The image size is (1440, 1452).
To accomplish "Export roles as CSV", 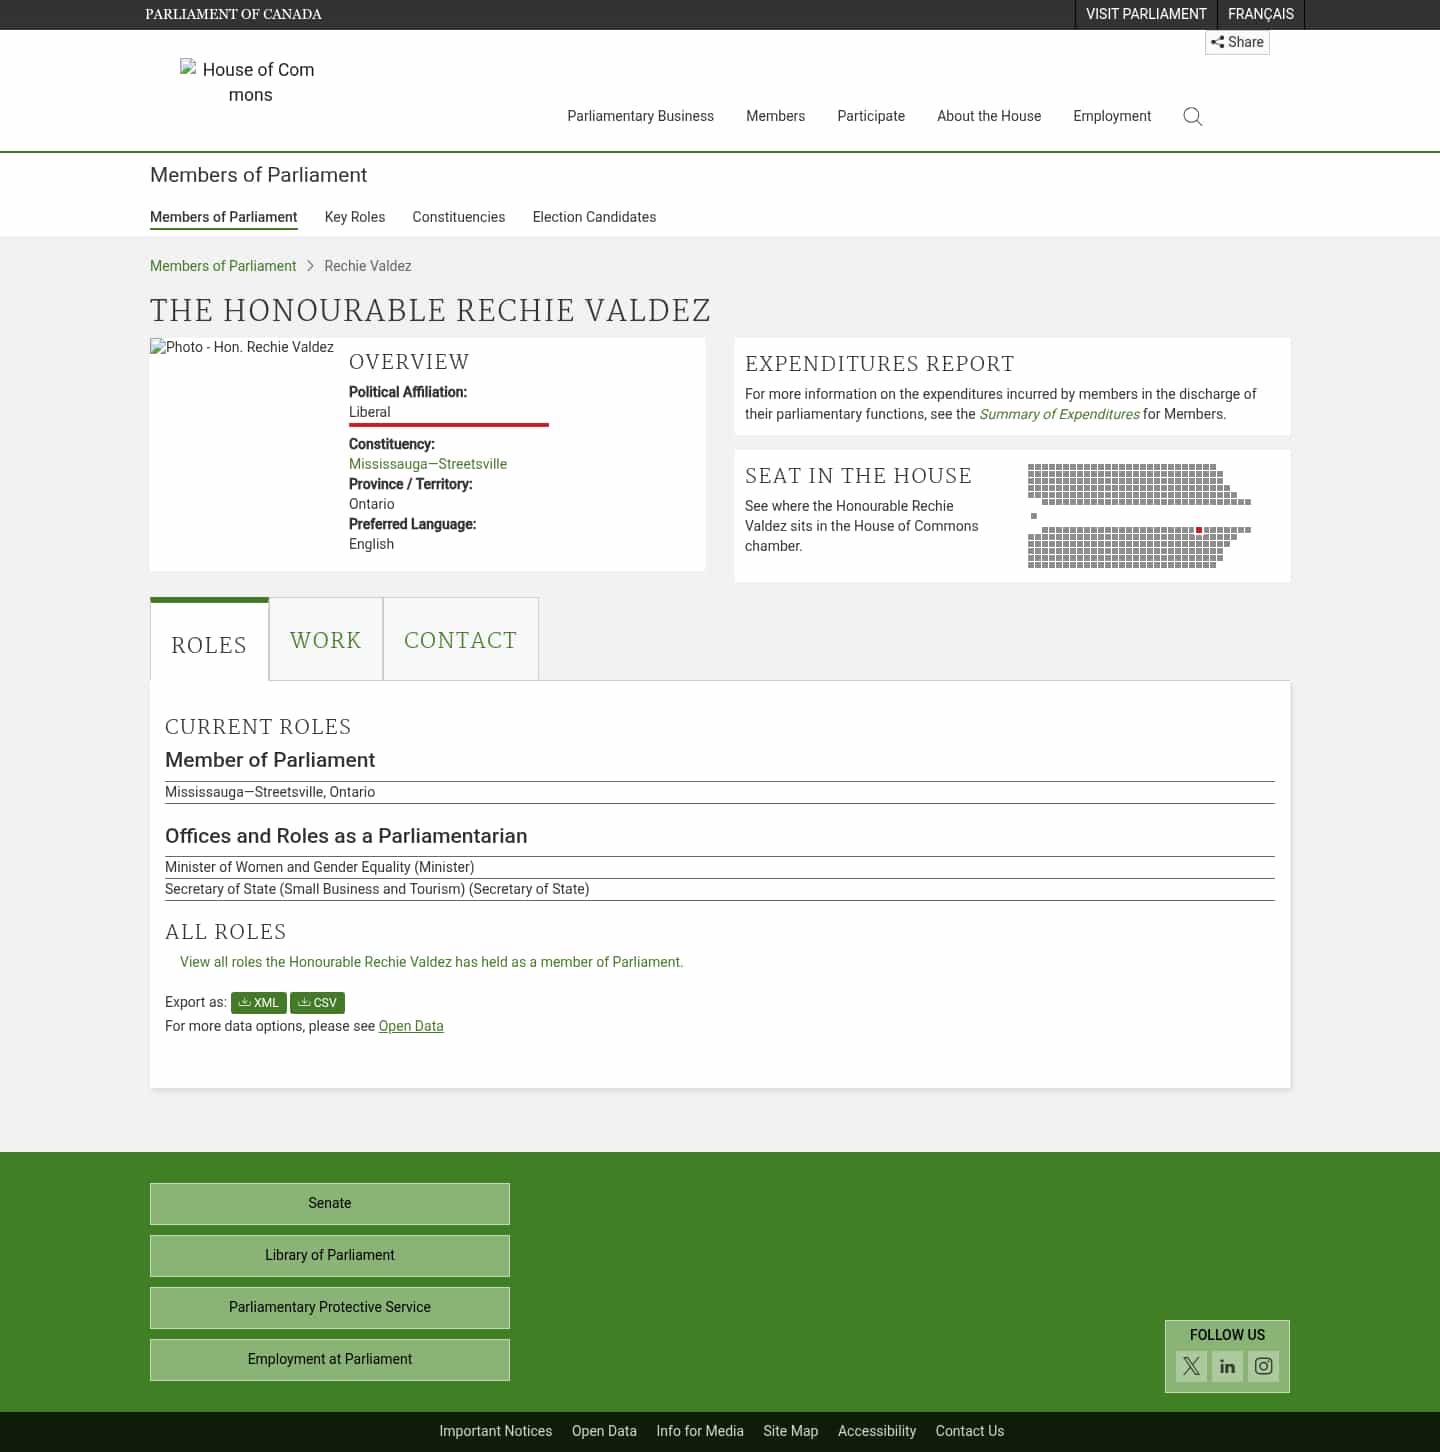I will click(x=317, y=1002).
